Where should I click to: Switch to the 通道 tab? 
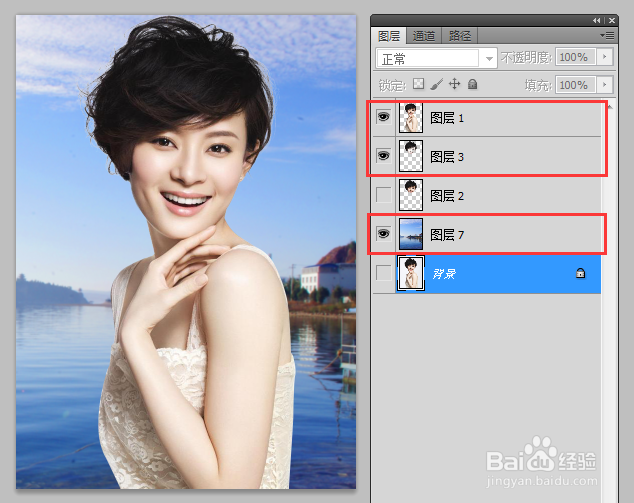coord(424,36)
